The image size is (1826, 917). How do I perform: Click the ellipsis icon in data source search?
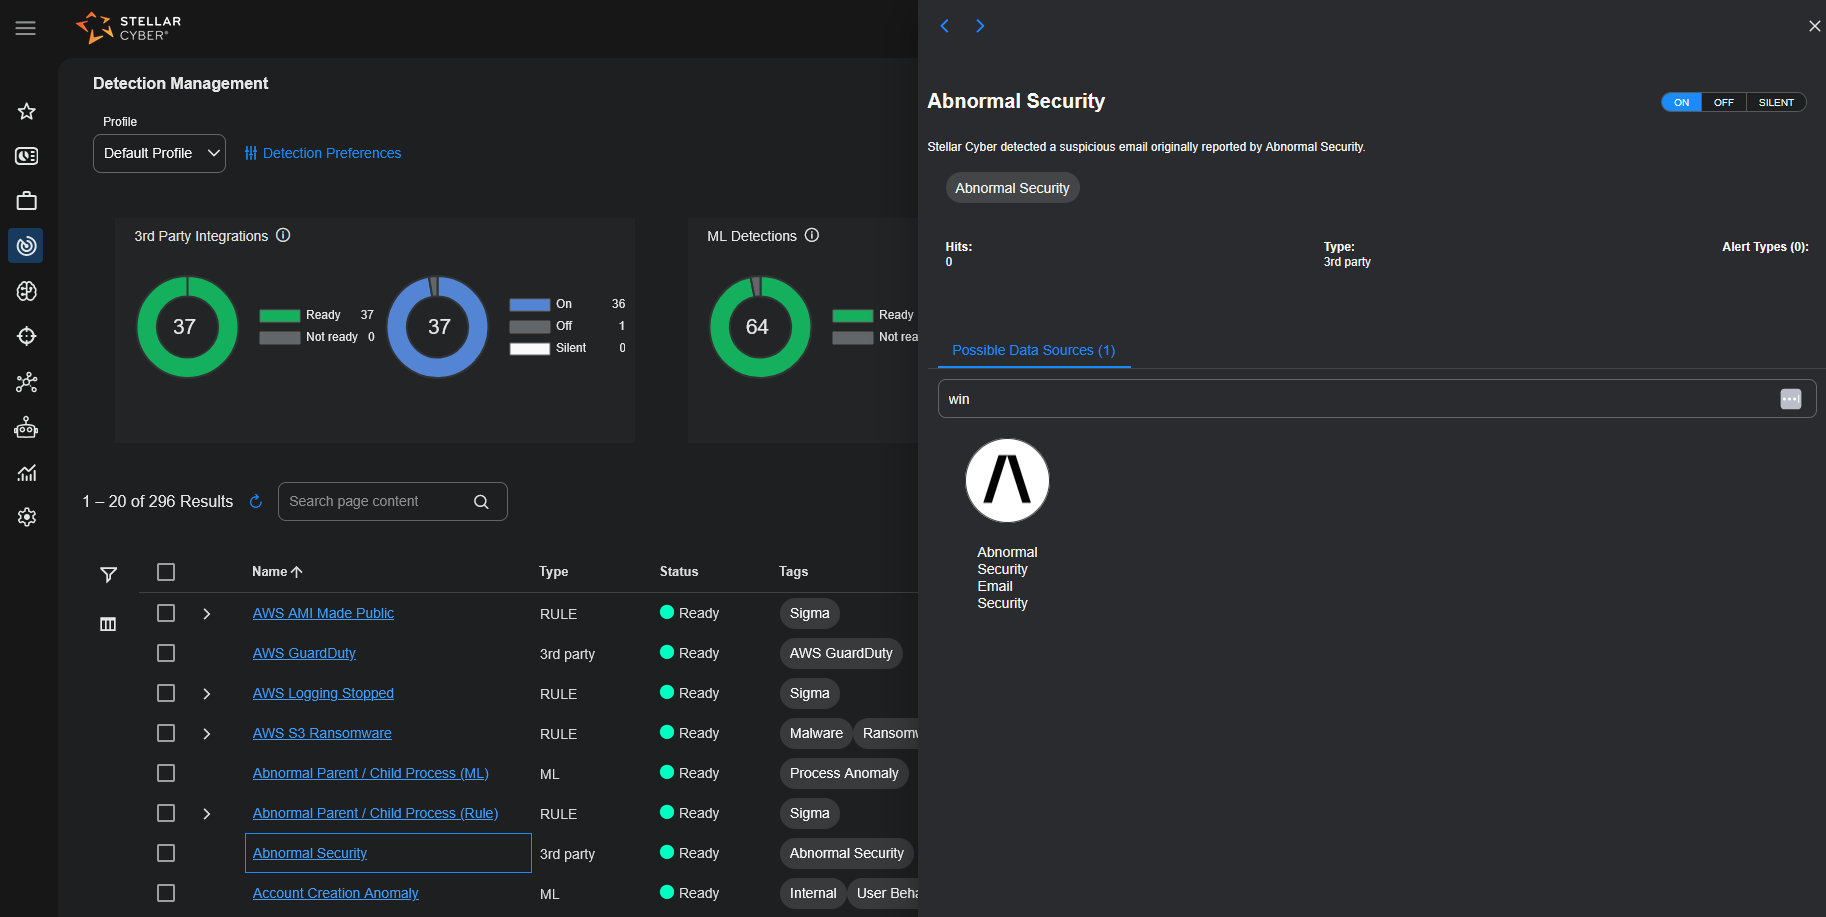(1791, 399)
